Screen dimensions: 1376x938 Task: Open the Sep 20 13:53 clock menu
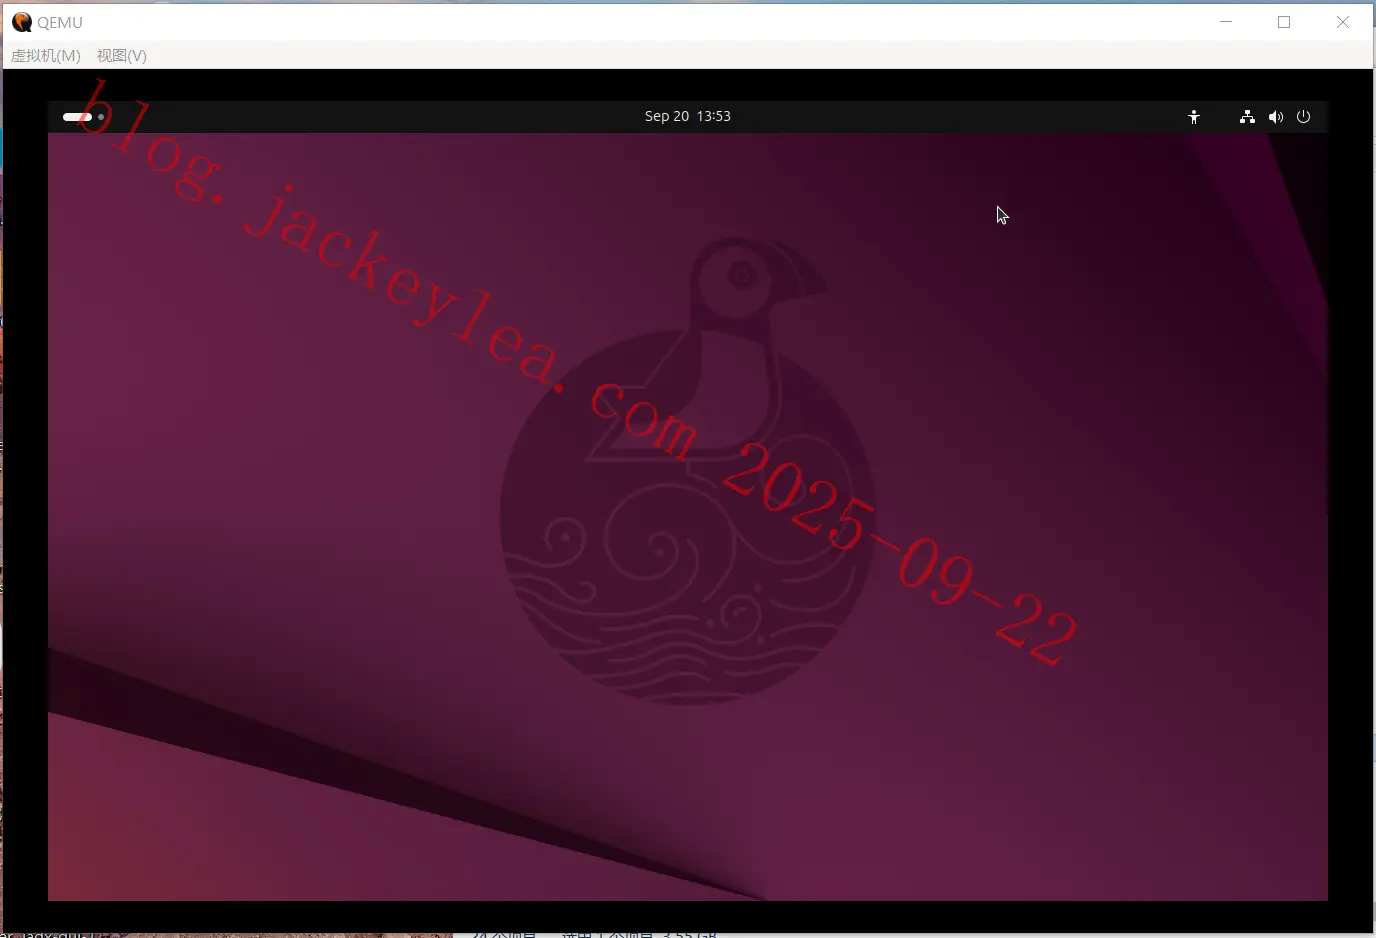(x=688, y=116)
